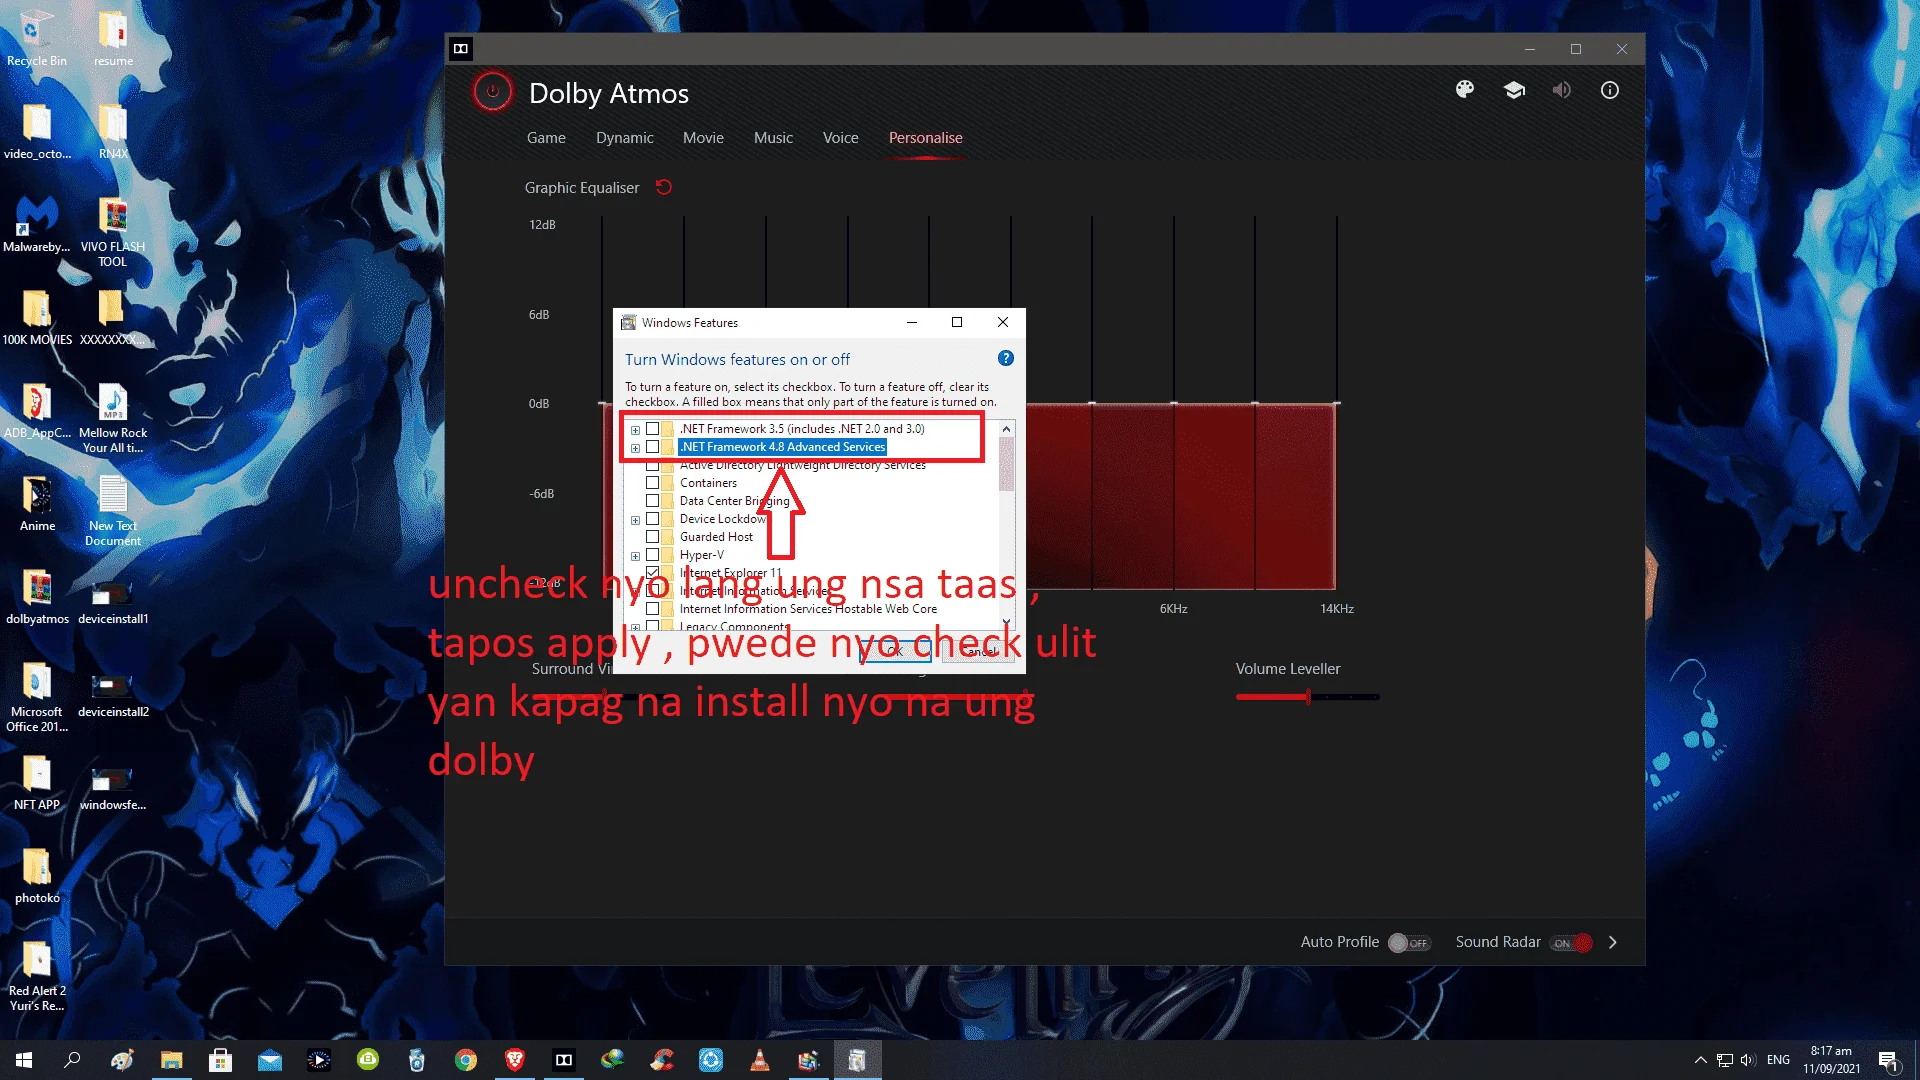The image size is (1920, 1080).
Task: Select the New Text Document icon
Action: [x=113, y=510]
